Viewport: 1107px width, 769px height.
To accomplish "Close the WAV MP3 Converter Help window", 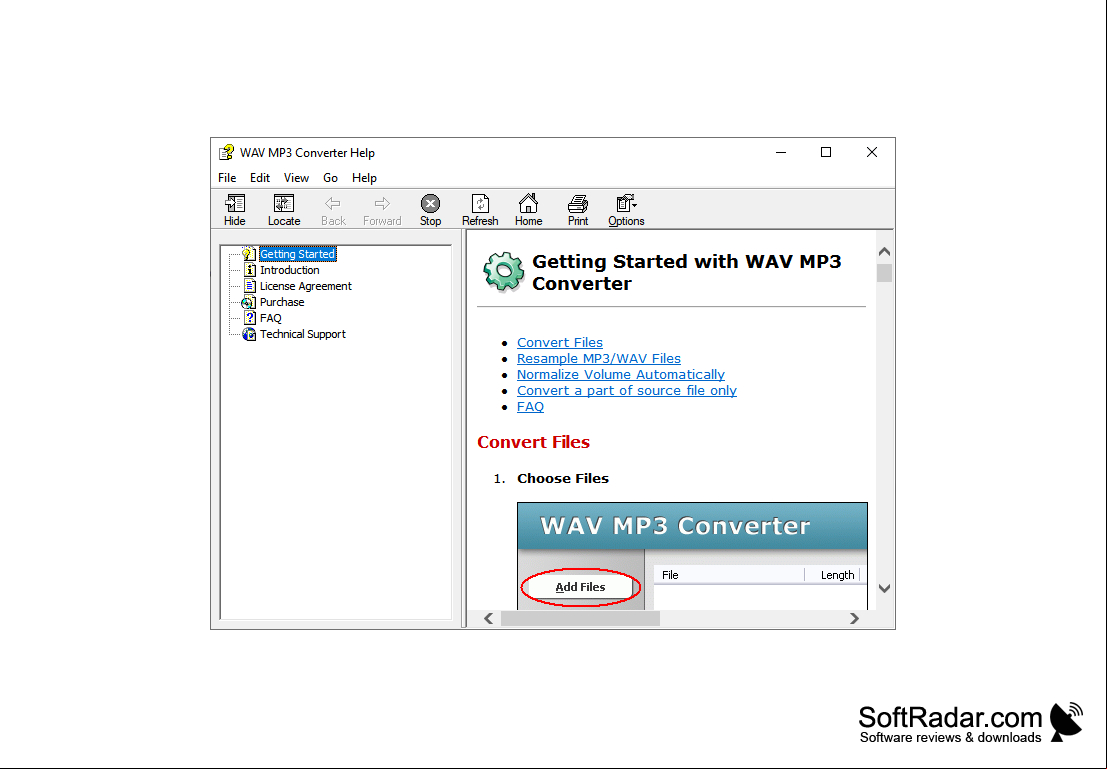I will [872, 153].
